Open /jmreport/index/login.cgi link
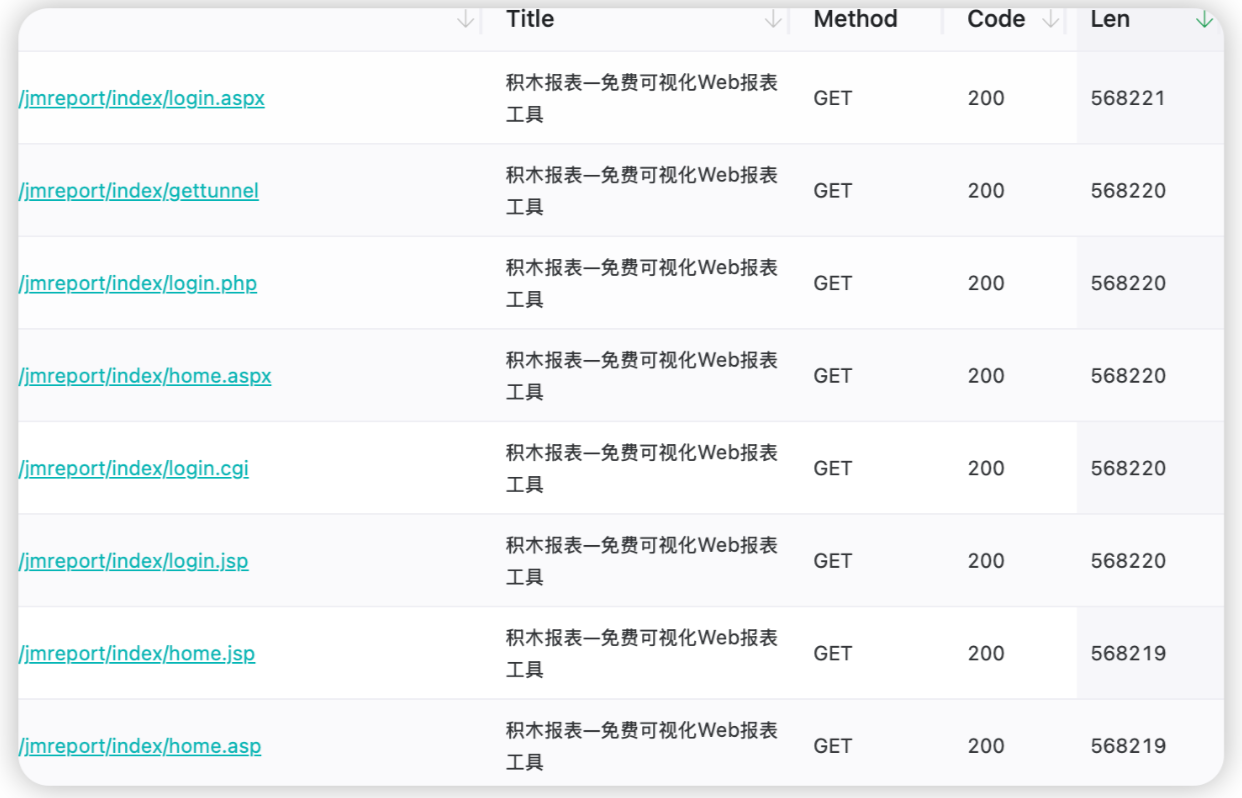 click(x=133, y=468)
